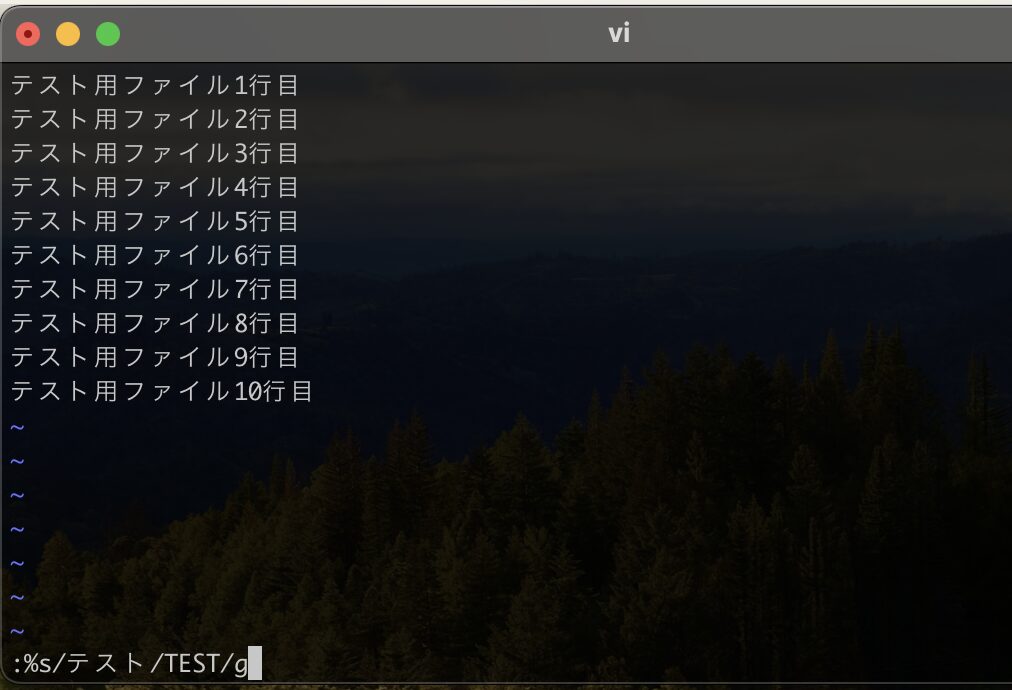1012x690 pixels.
Task: Place cursor on テスト用ファイル1行目 line
Action: [x=154, y=85]
